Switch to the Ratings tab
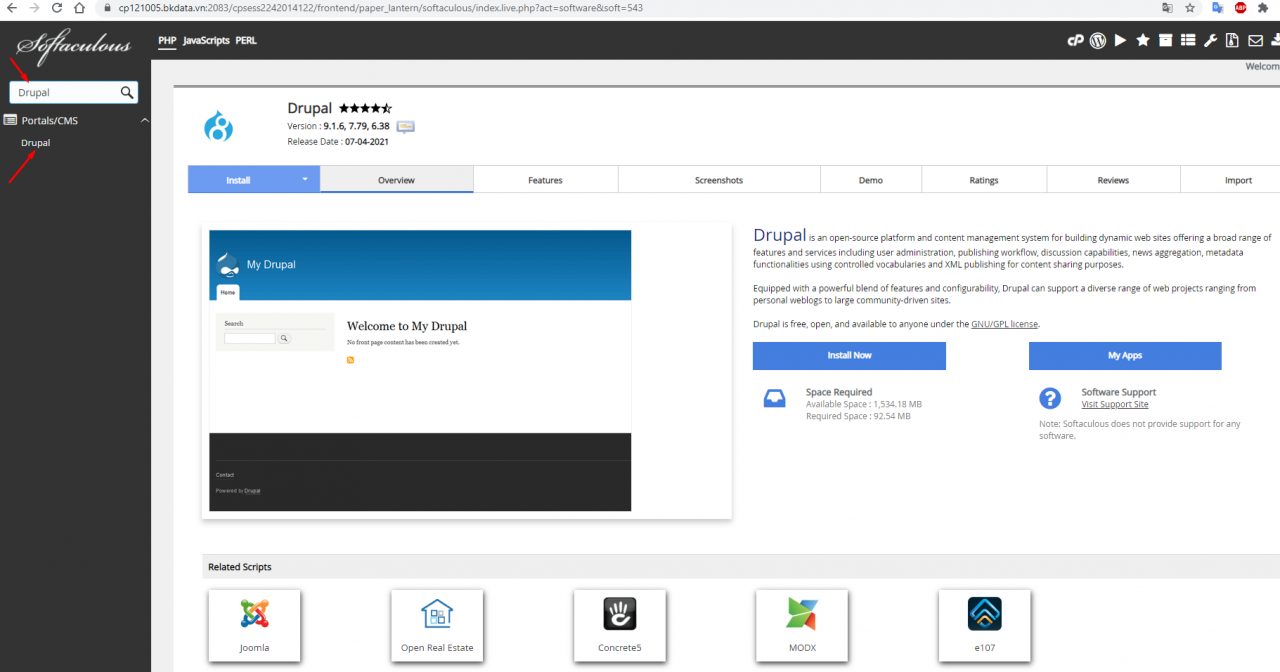The height and width of the screenshot is (672, 1280). click(984, 180)
